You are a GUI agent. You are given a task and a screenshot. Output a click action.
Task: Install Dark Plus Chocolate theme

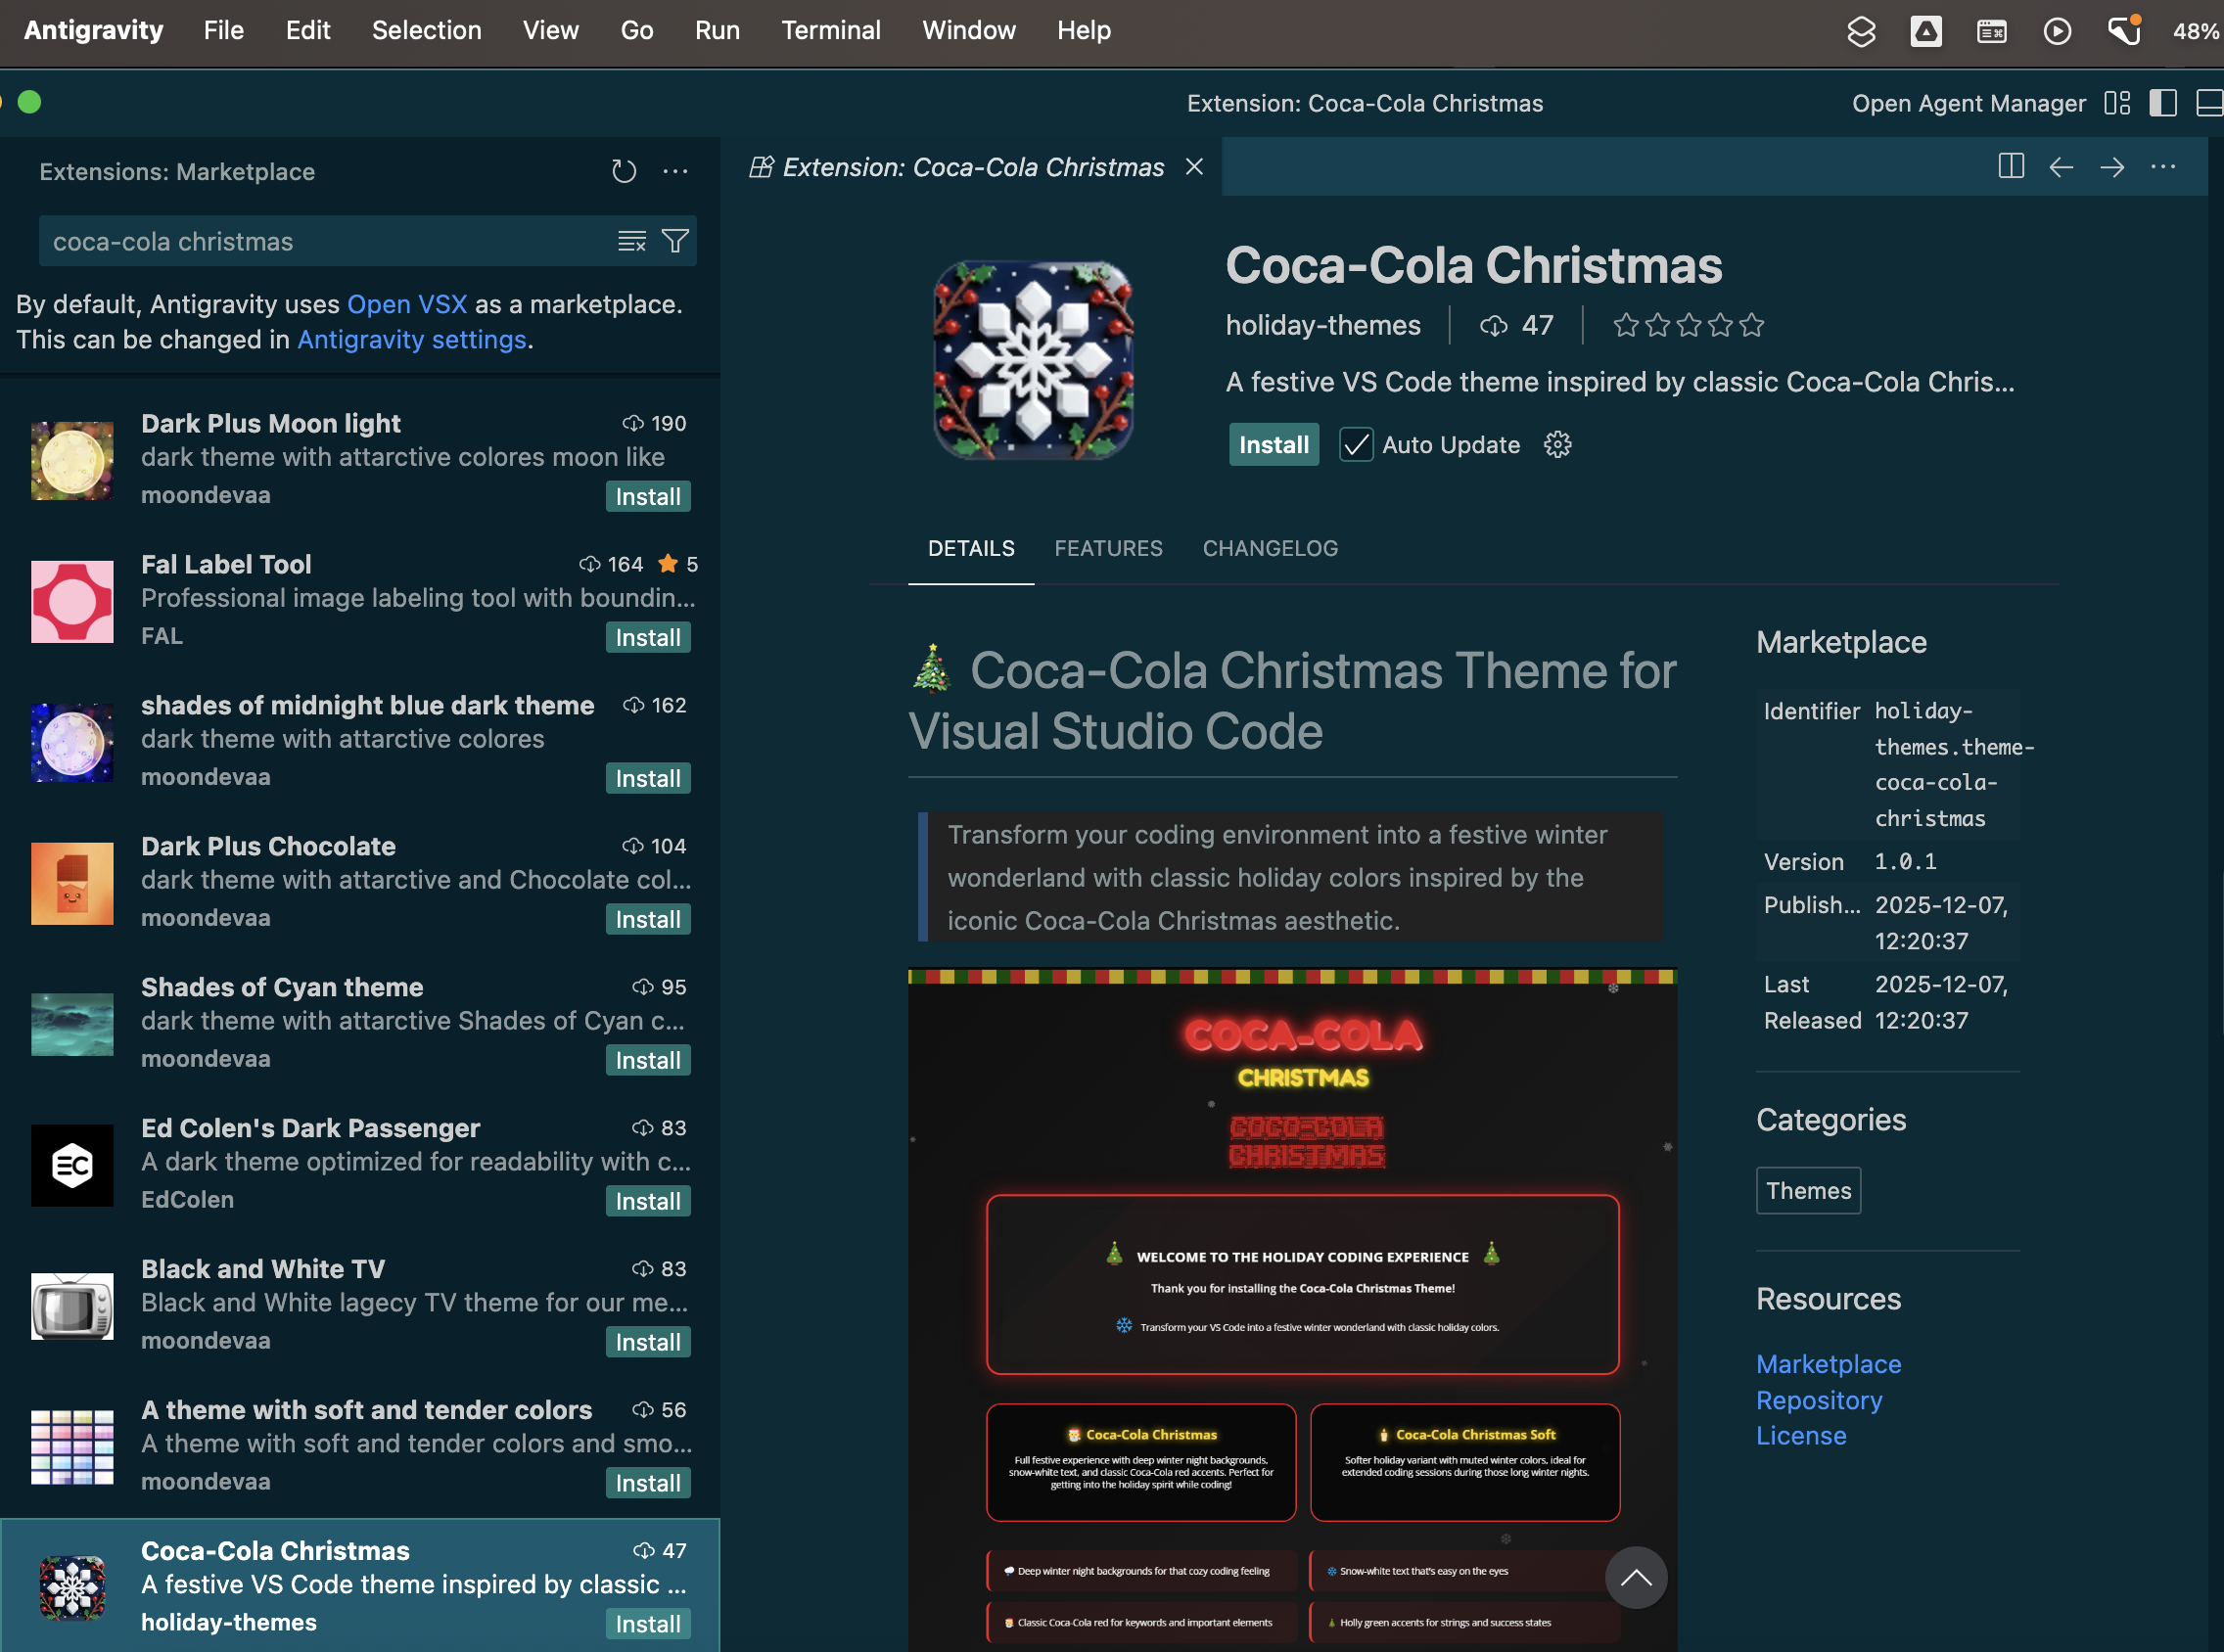[x=648, y=920]
